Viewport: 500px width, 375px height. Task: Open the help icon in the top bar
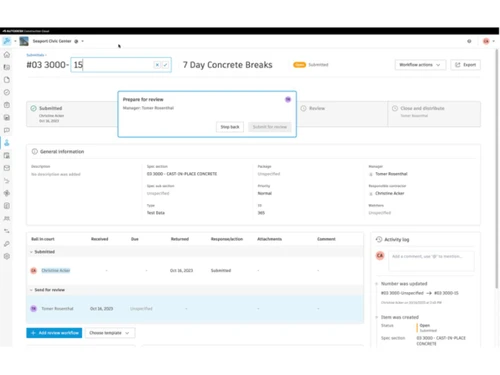point(469,41)
